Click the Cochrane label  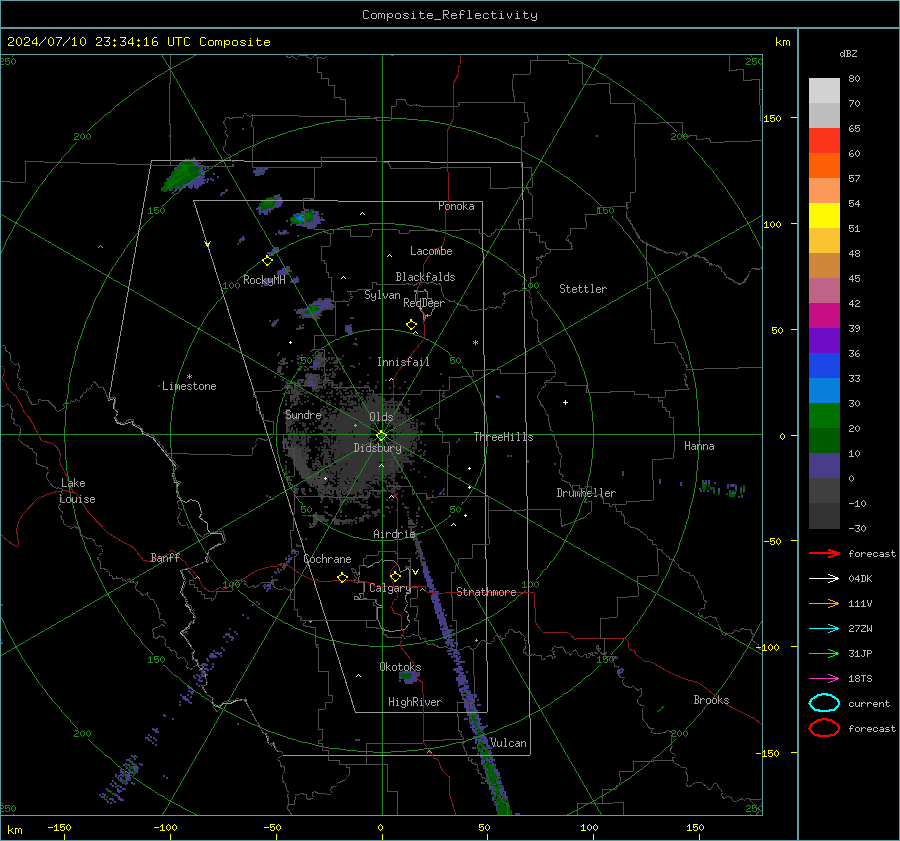point(327,559)
